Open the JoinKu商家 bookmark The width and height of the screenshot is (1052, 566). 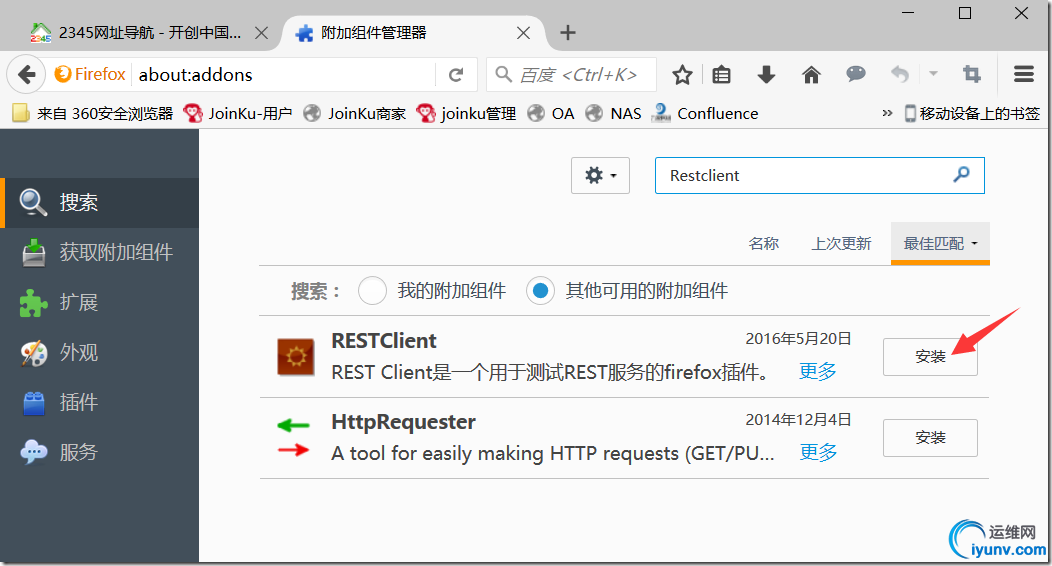pos(354,113)
